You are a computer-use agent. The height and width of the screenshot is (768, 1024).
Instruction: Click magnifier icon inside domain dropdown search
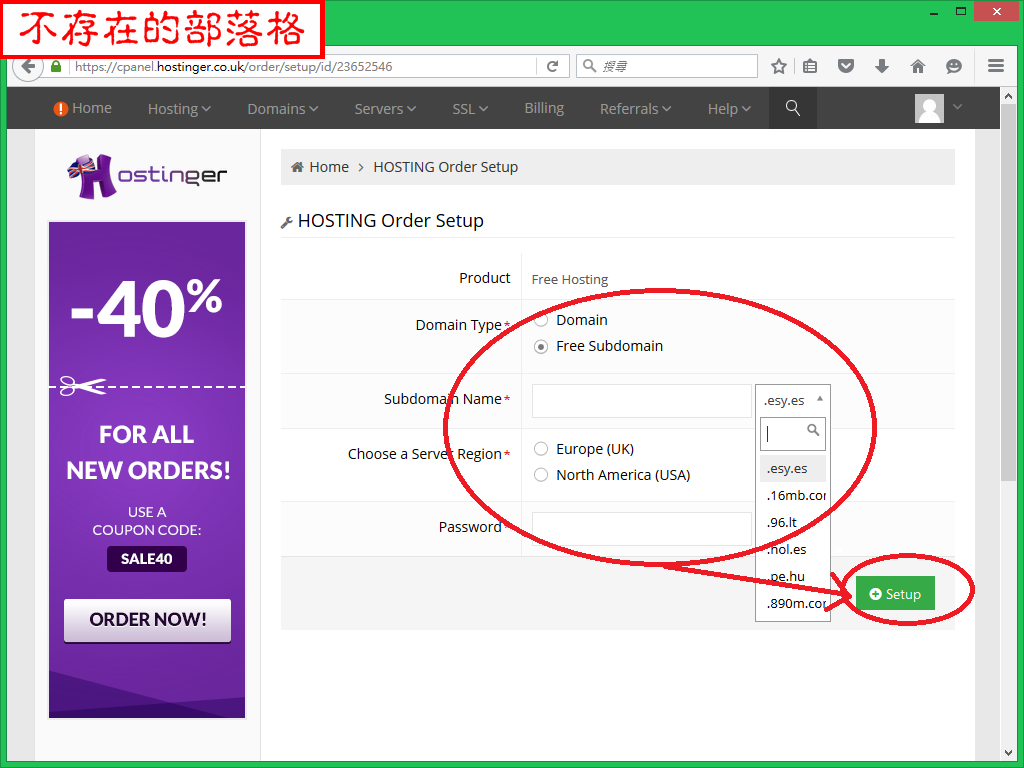point(813,430)
